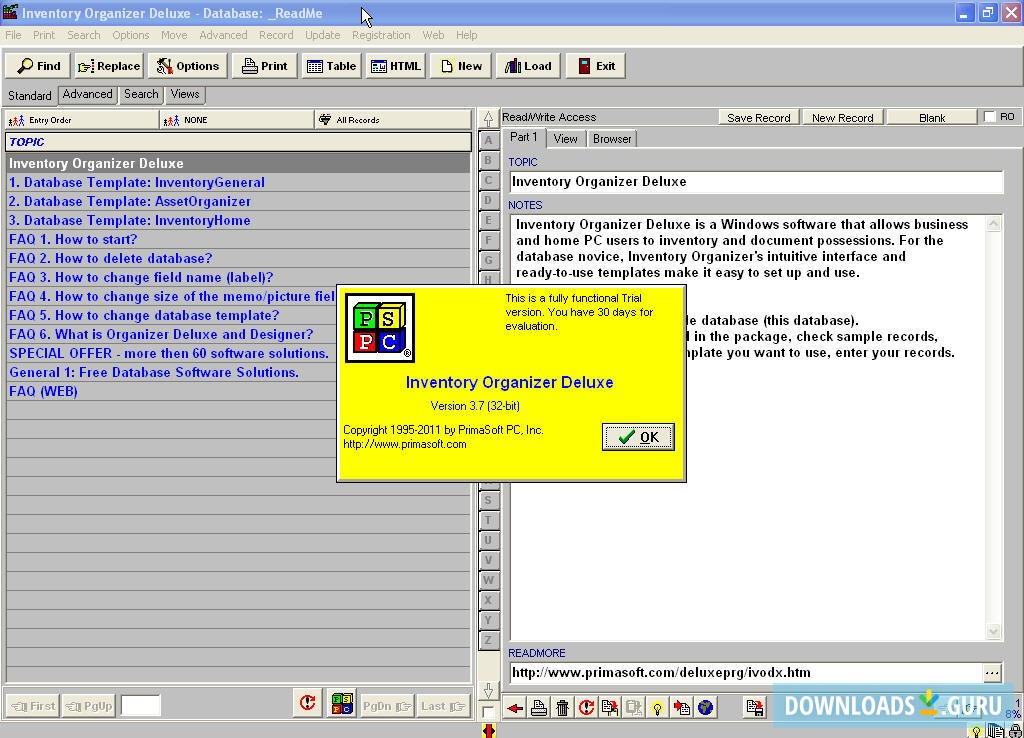Click the red refresh icon in record toolbar
1024x738 pixels.
click(x=586, y=707)
